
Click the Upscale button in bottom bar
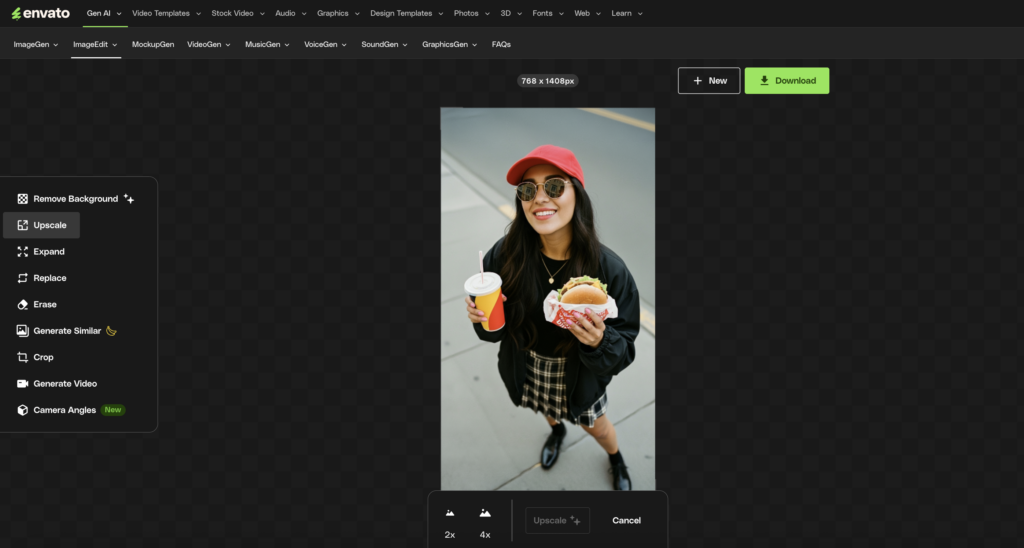pos(557,521)
